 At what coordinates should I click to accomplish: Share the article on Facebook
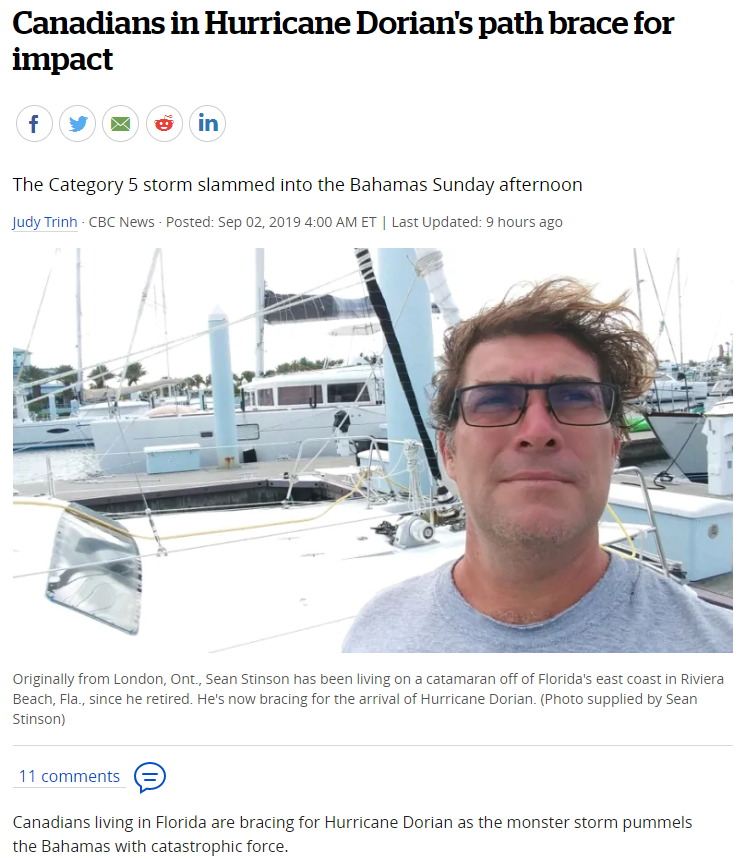(34, 124)
